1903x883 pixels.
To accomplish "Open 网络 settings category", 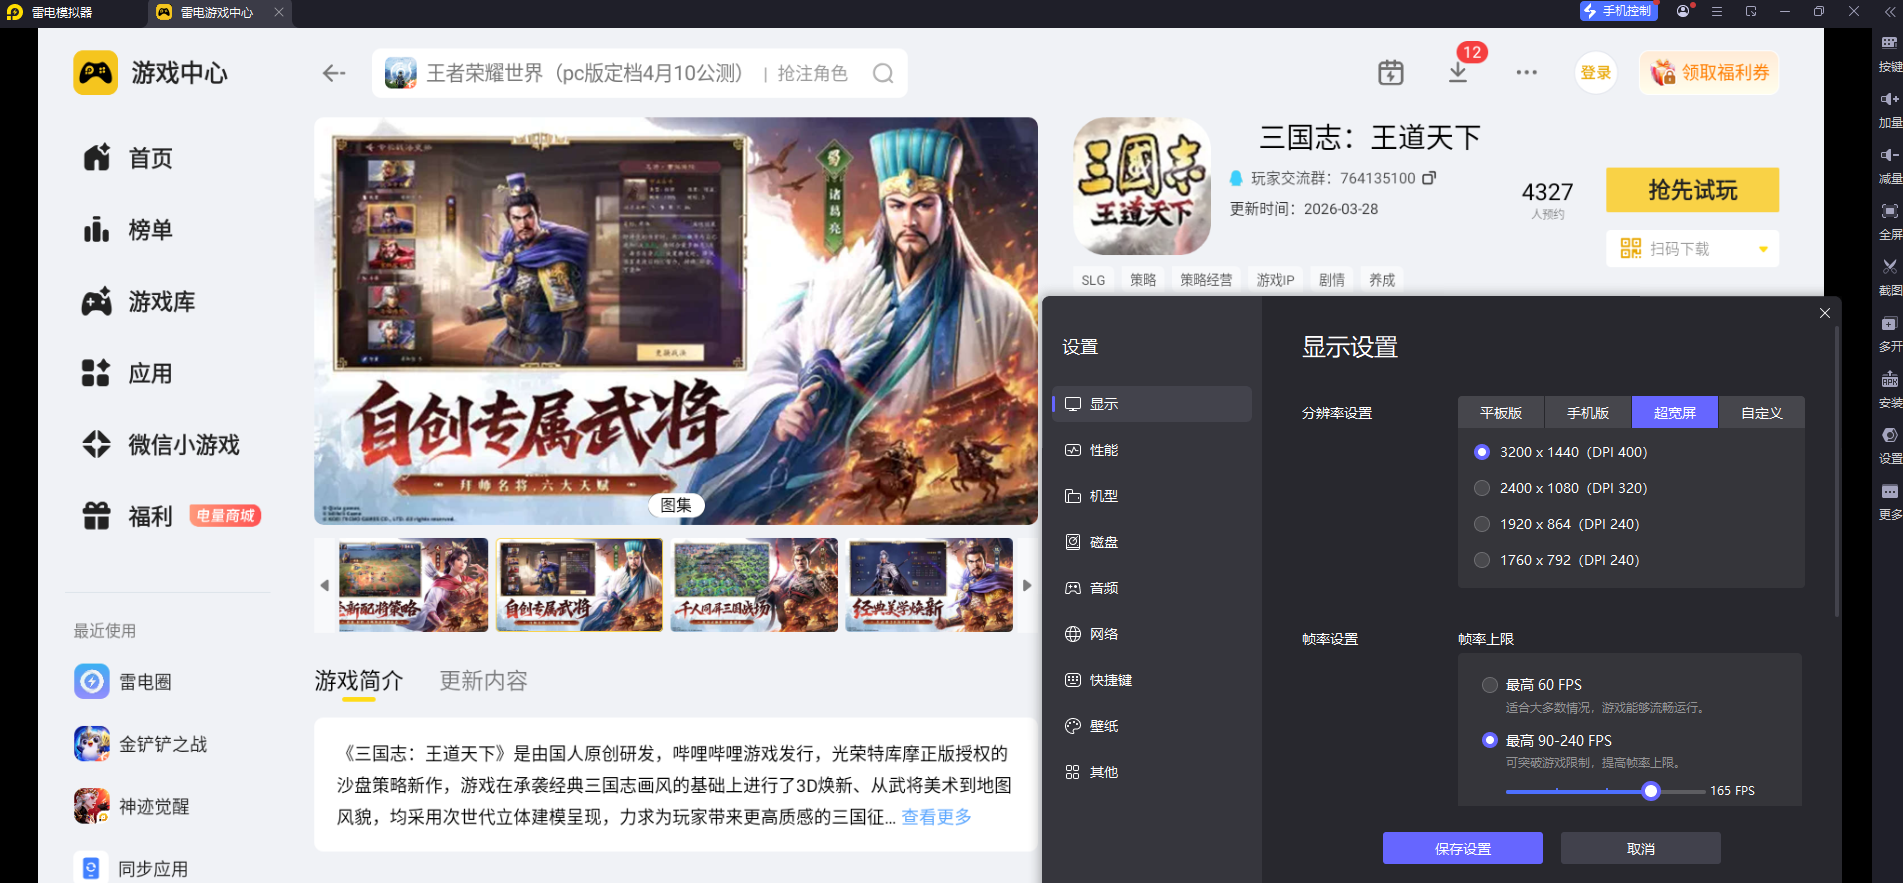I will pos(1152,634).
